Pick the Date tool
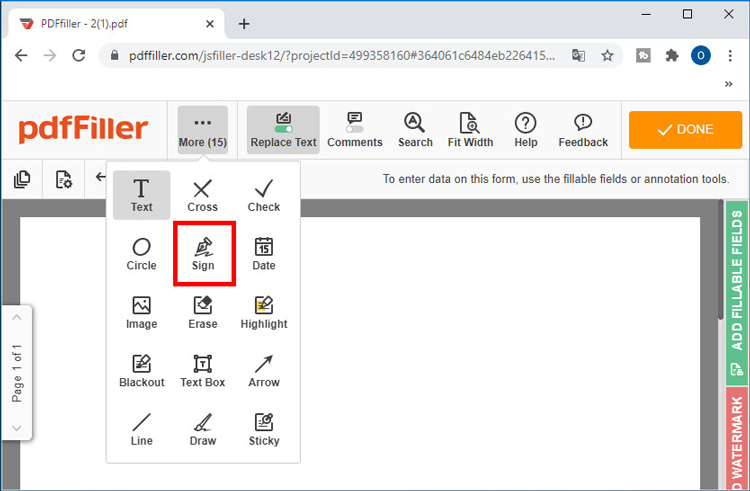This screenshot has width=750, height=491. (264, 254)
